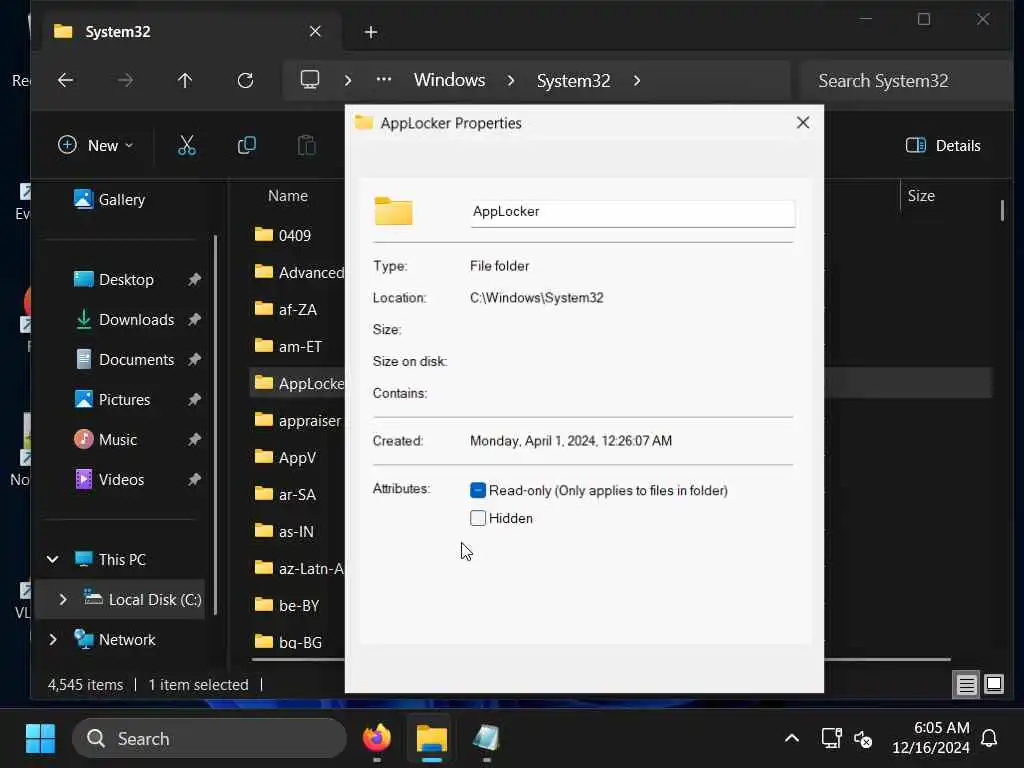Select the AppV folder

point(285,457)
